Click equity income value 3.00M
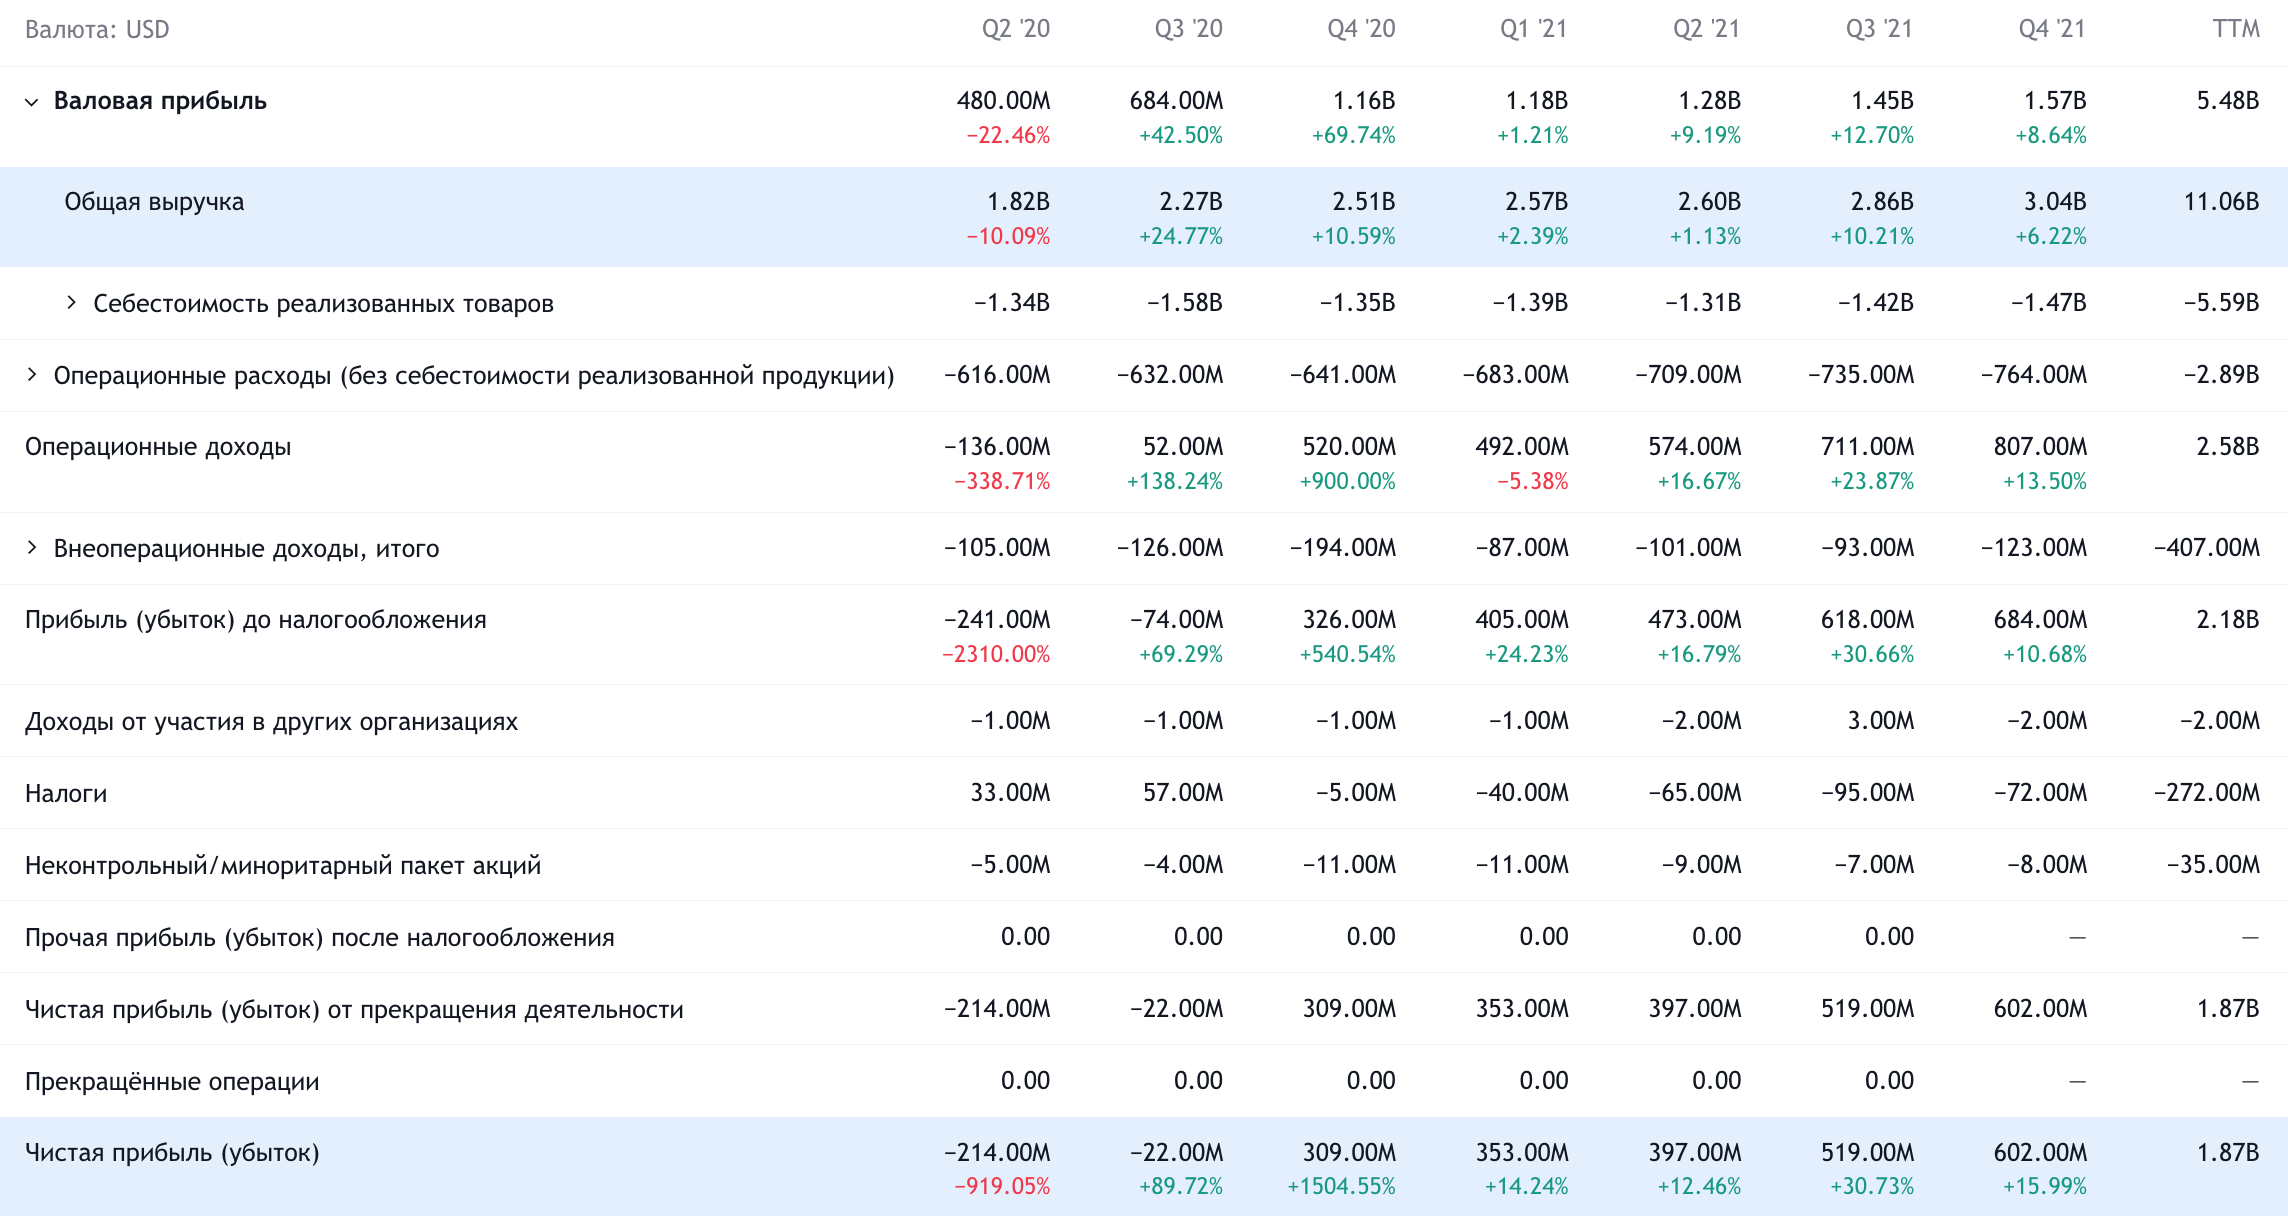The width and height of the screenshot is (2288, 1216). coord(1880,721)
